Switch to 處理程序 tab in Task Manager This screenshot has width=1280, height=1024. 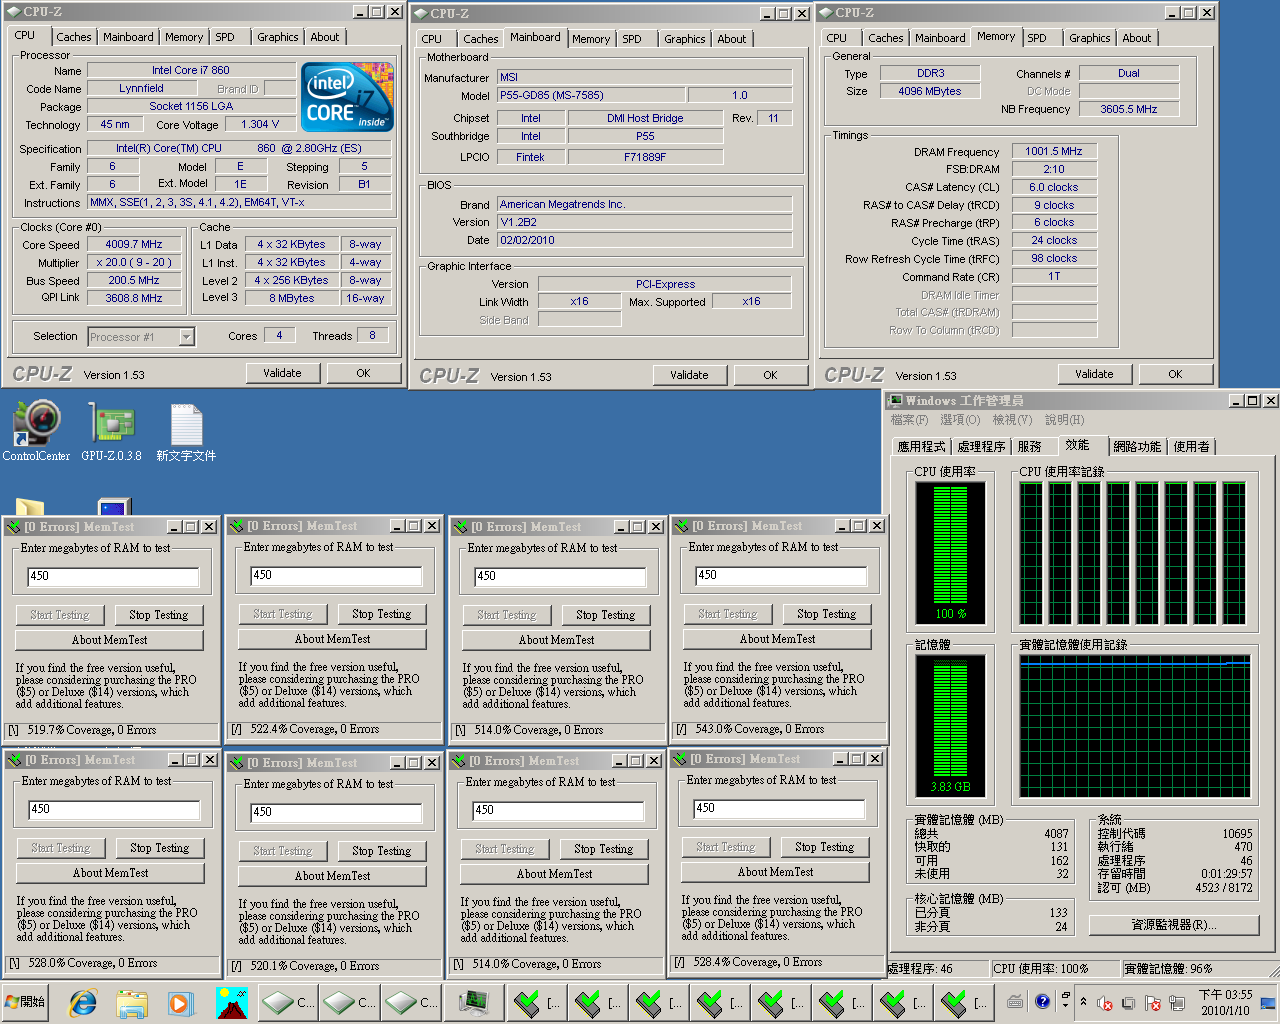(981, 447)
